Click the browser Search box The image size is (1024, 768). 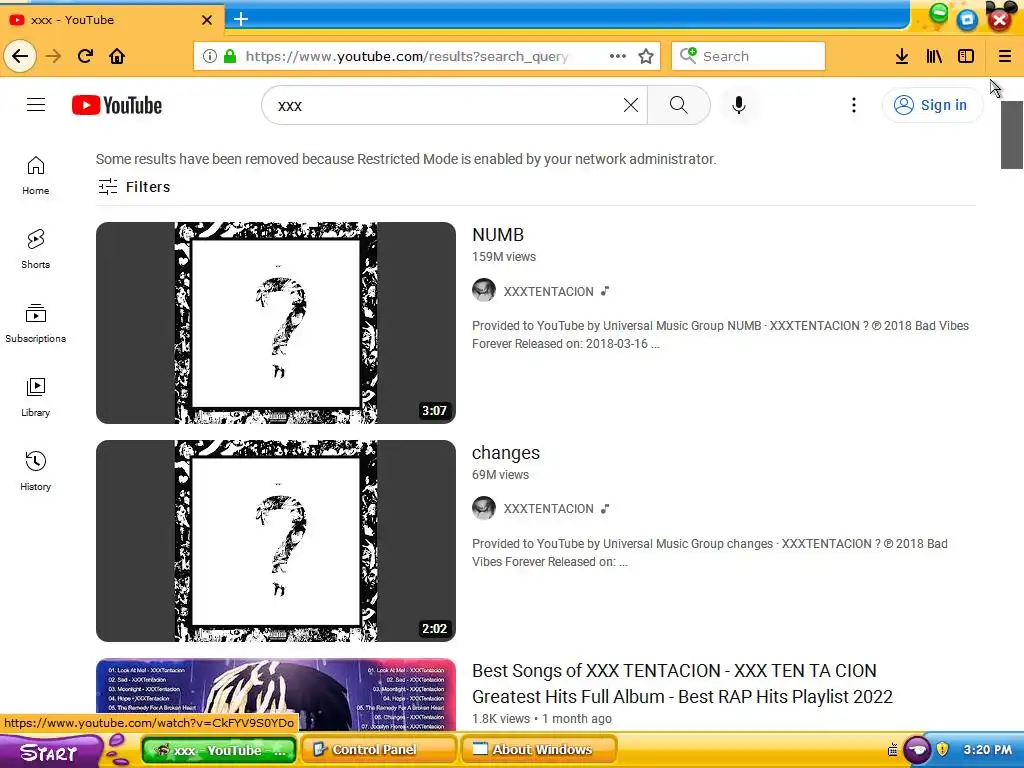tap(748, 56)
